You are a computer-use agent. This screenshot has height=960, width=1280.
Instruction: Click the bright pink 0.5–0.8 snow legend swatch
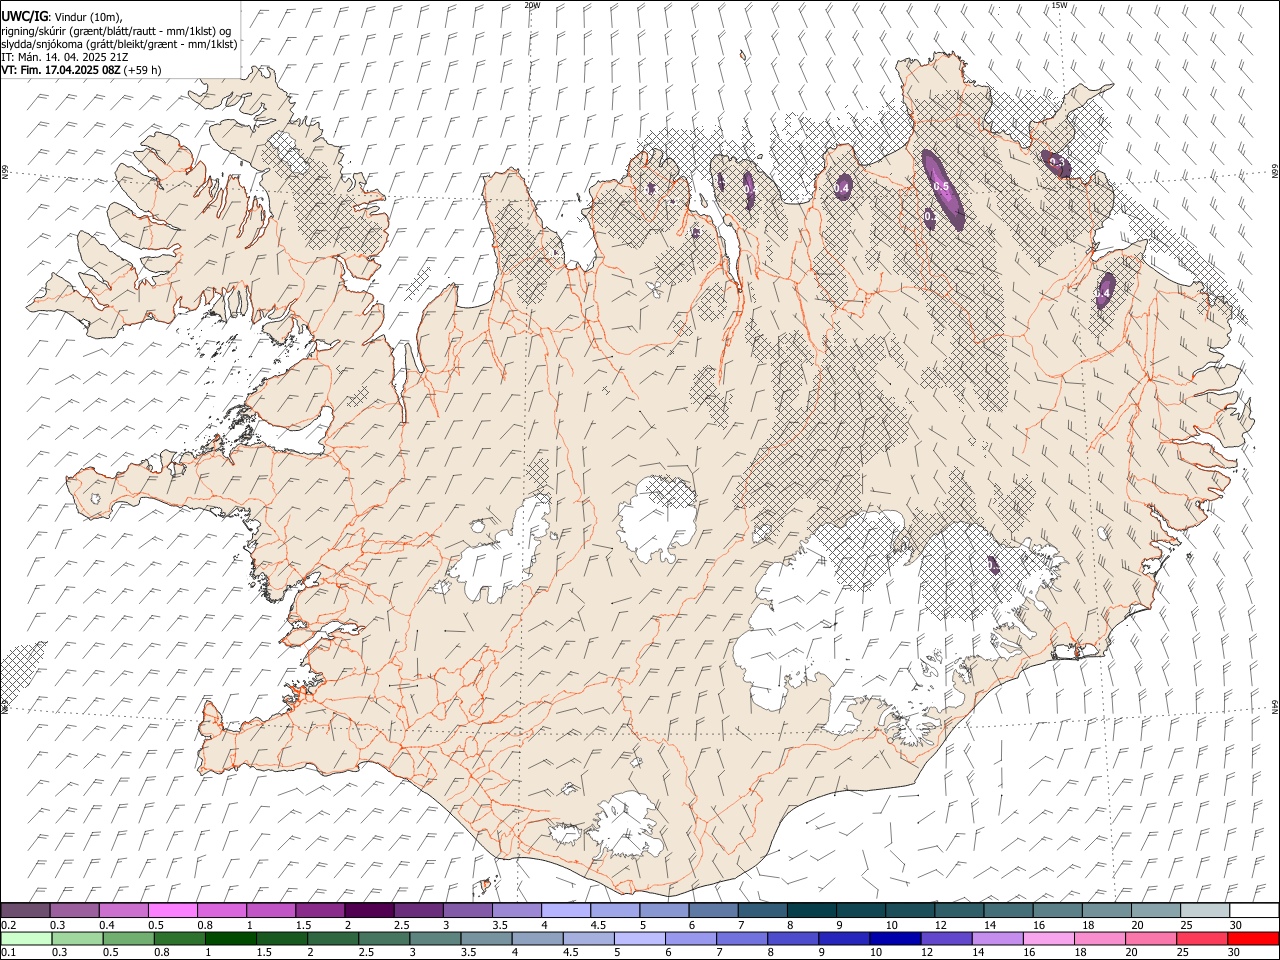(x=173, y=911)
